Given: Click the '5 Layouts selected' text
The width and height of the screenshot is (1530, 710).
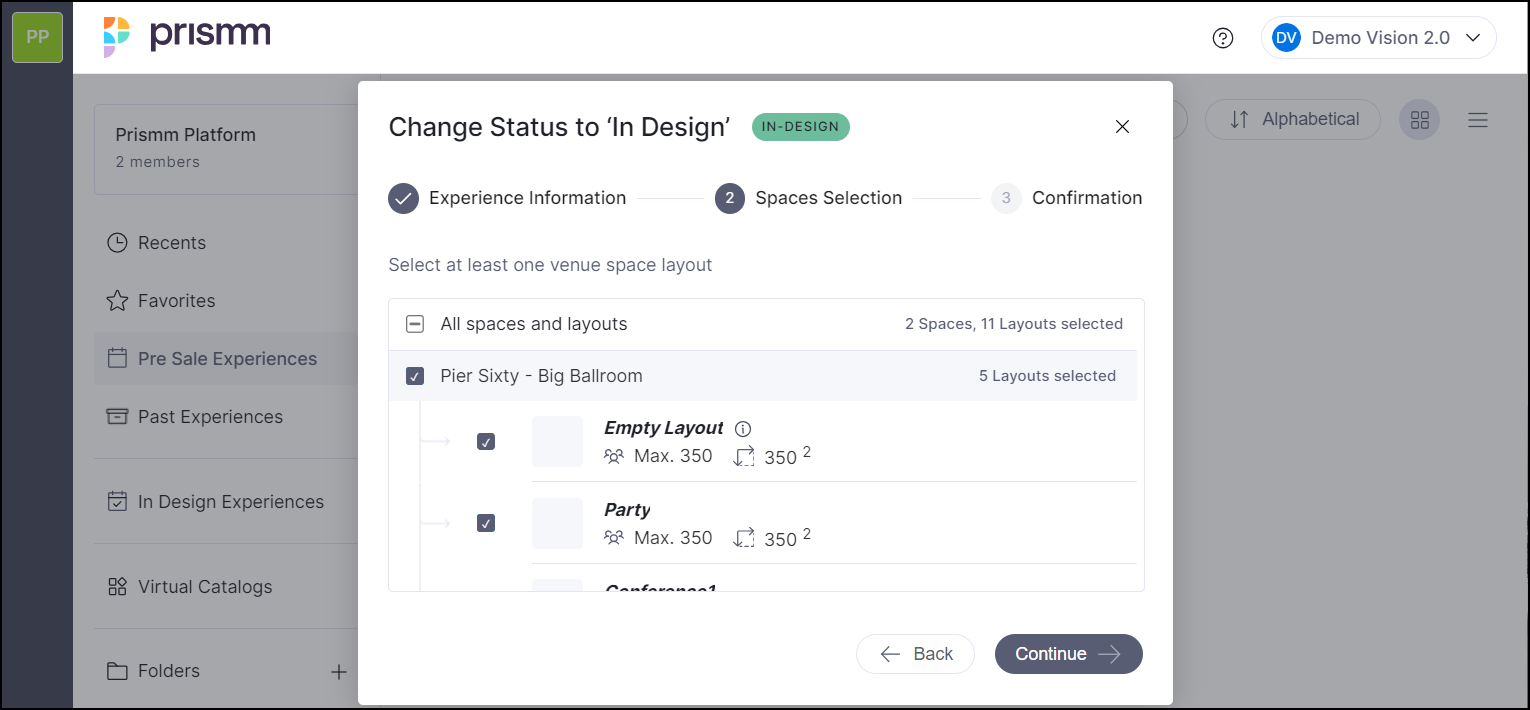Looking at the screenshot, I should coord(1047,376).
